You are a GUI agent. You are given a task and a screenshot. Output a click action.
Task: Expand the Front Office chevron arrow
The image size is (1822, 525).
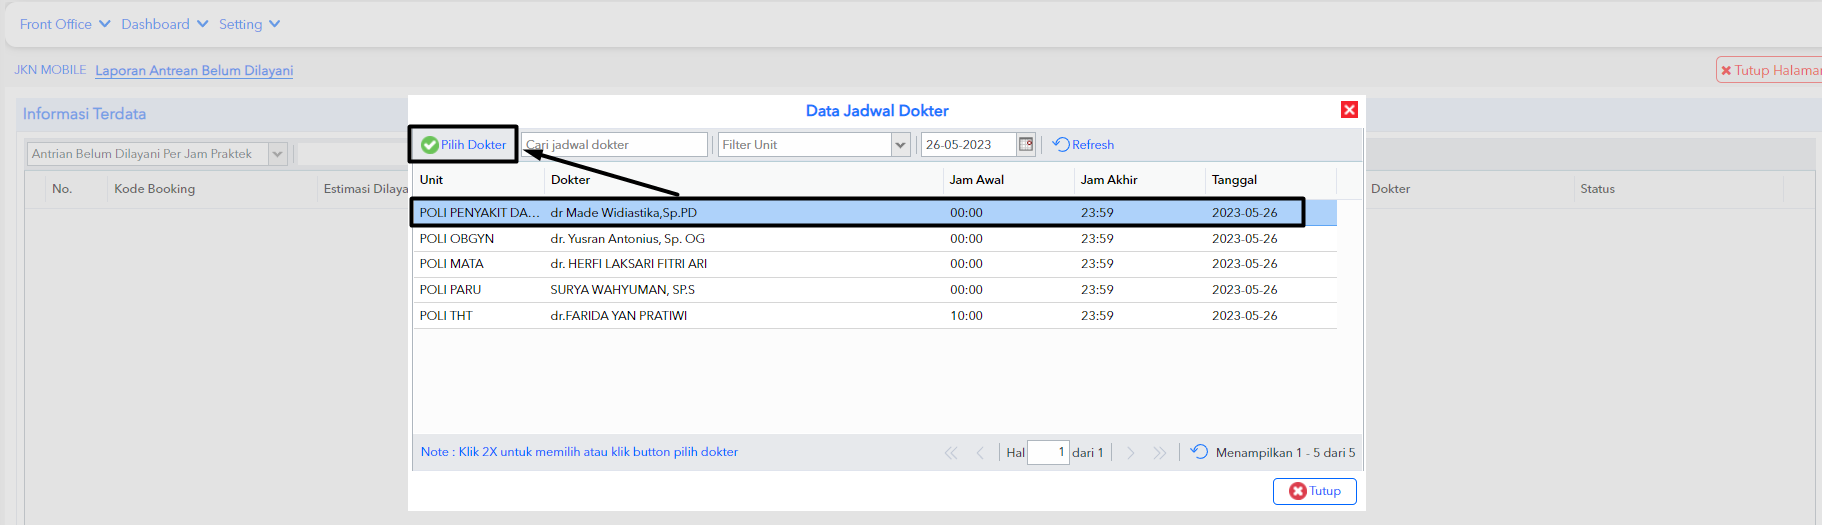click(105, 24)
